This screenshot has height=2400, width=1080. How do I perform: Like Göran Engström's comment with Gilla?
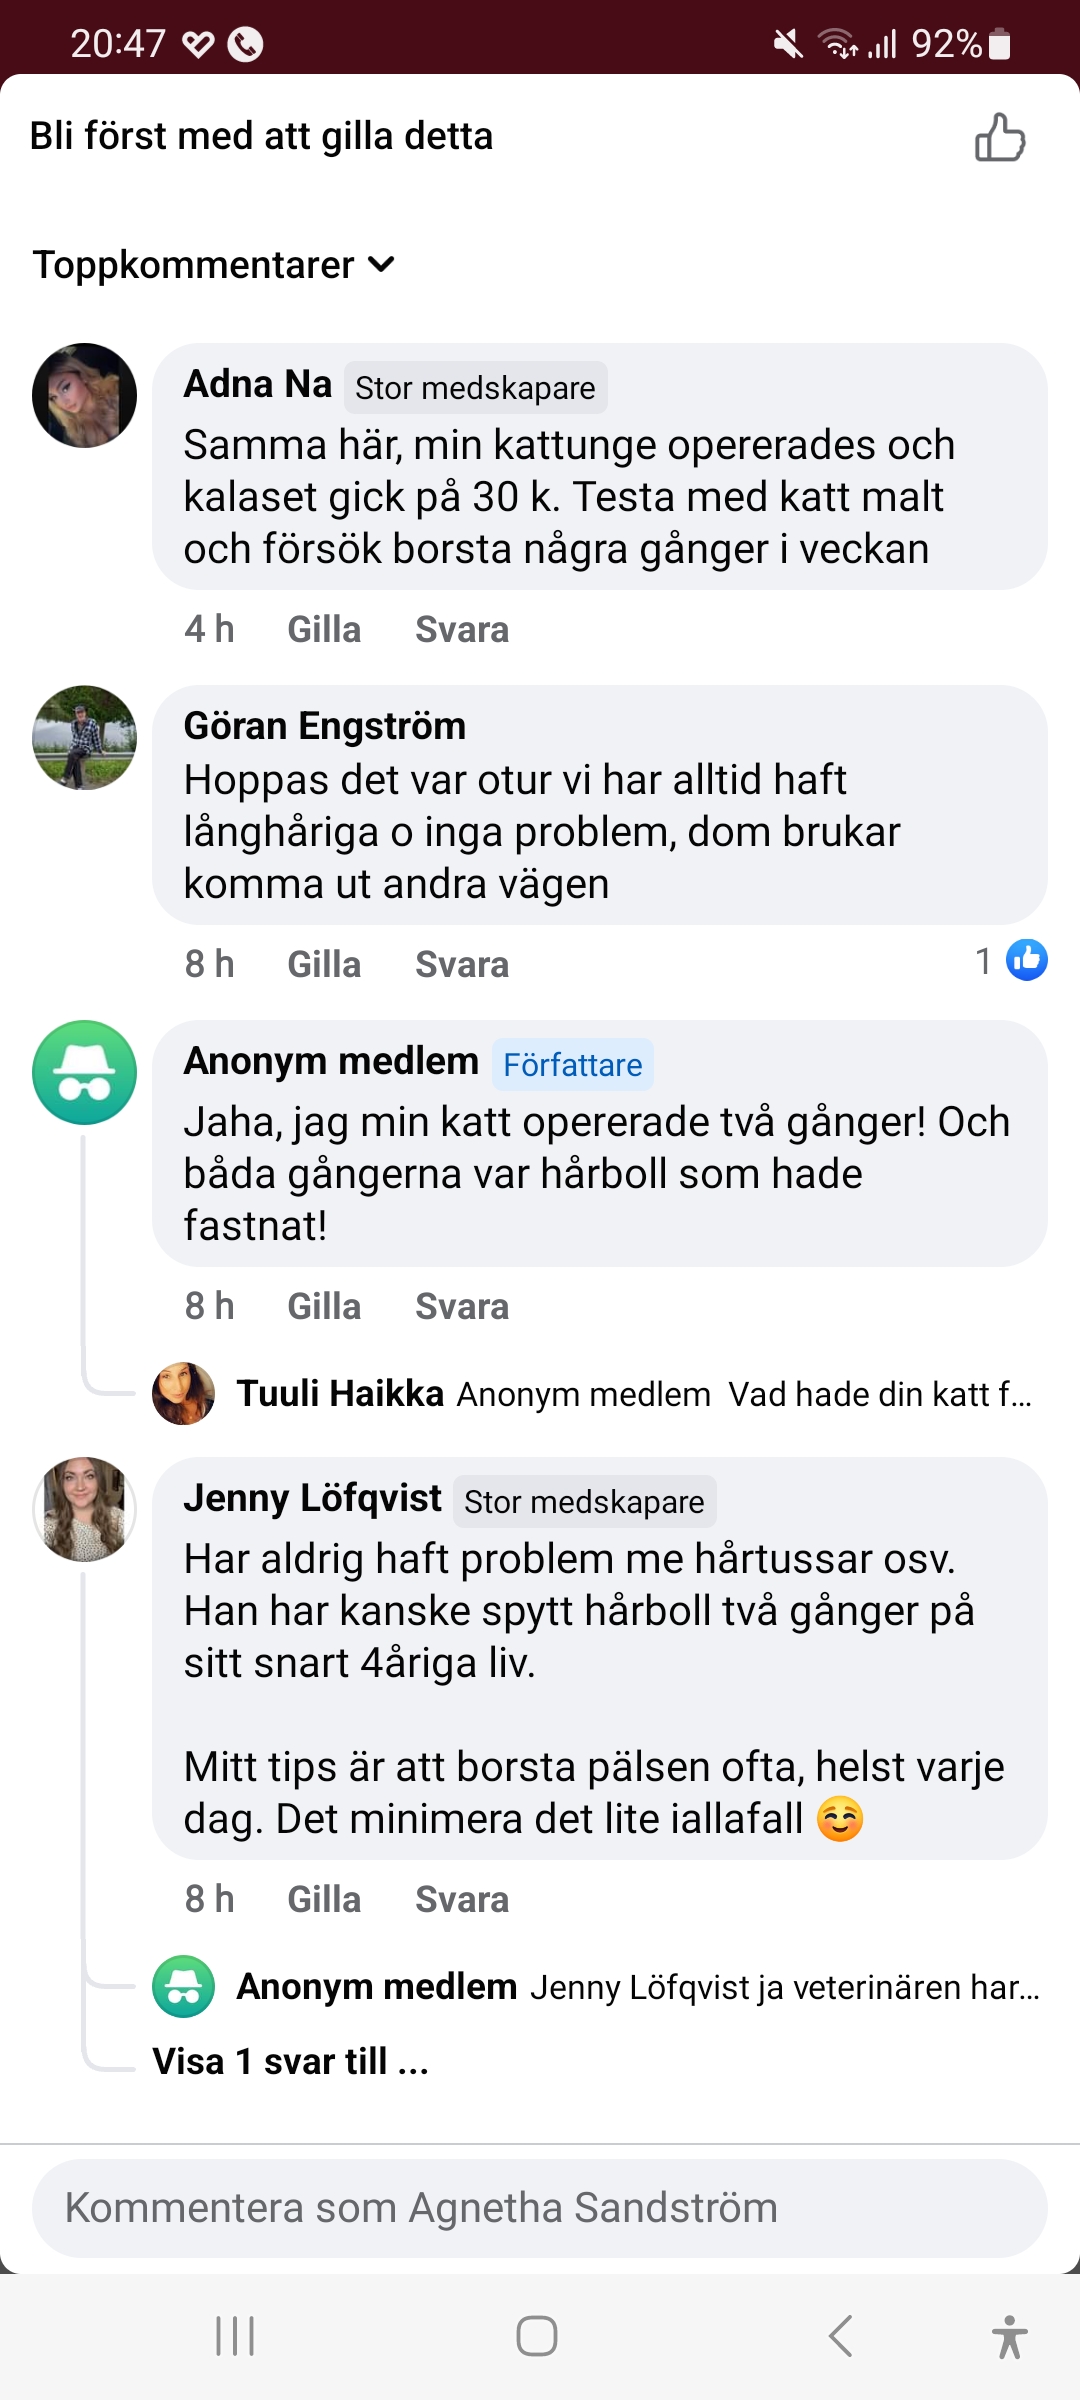pyautogui.click(x=324, y=965)
